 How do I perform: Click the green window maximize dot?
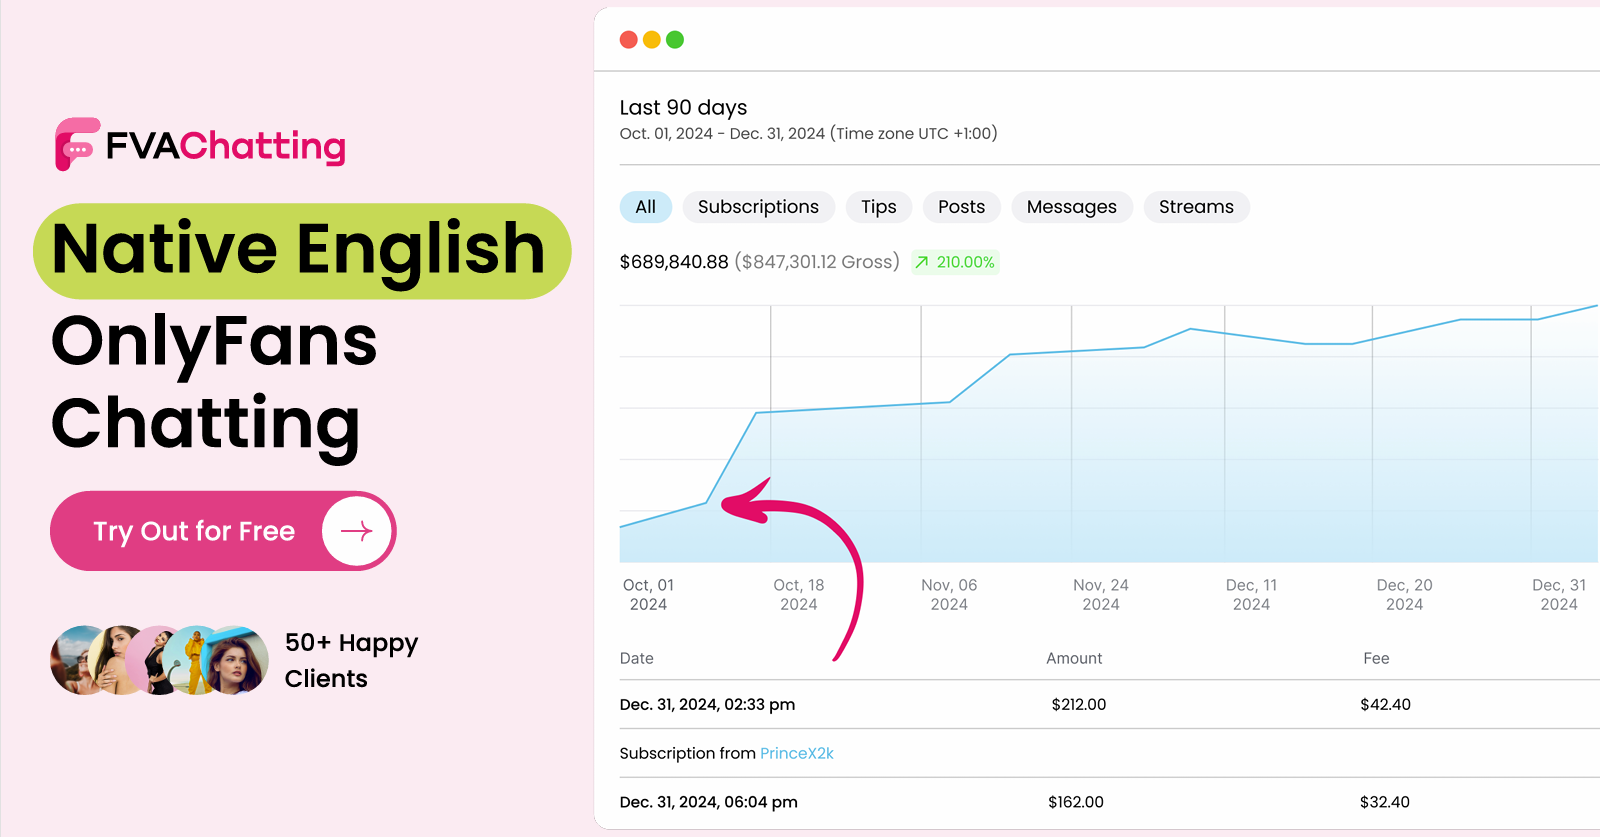coord(675,40)
